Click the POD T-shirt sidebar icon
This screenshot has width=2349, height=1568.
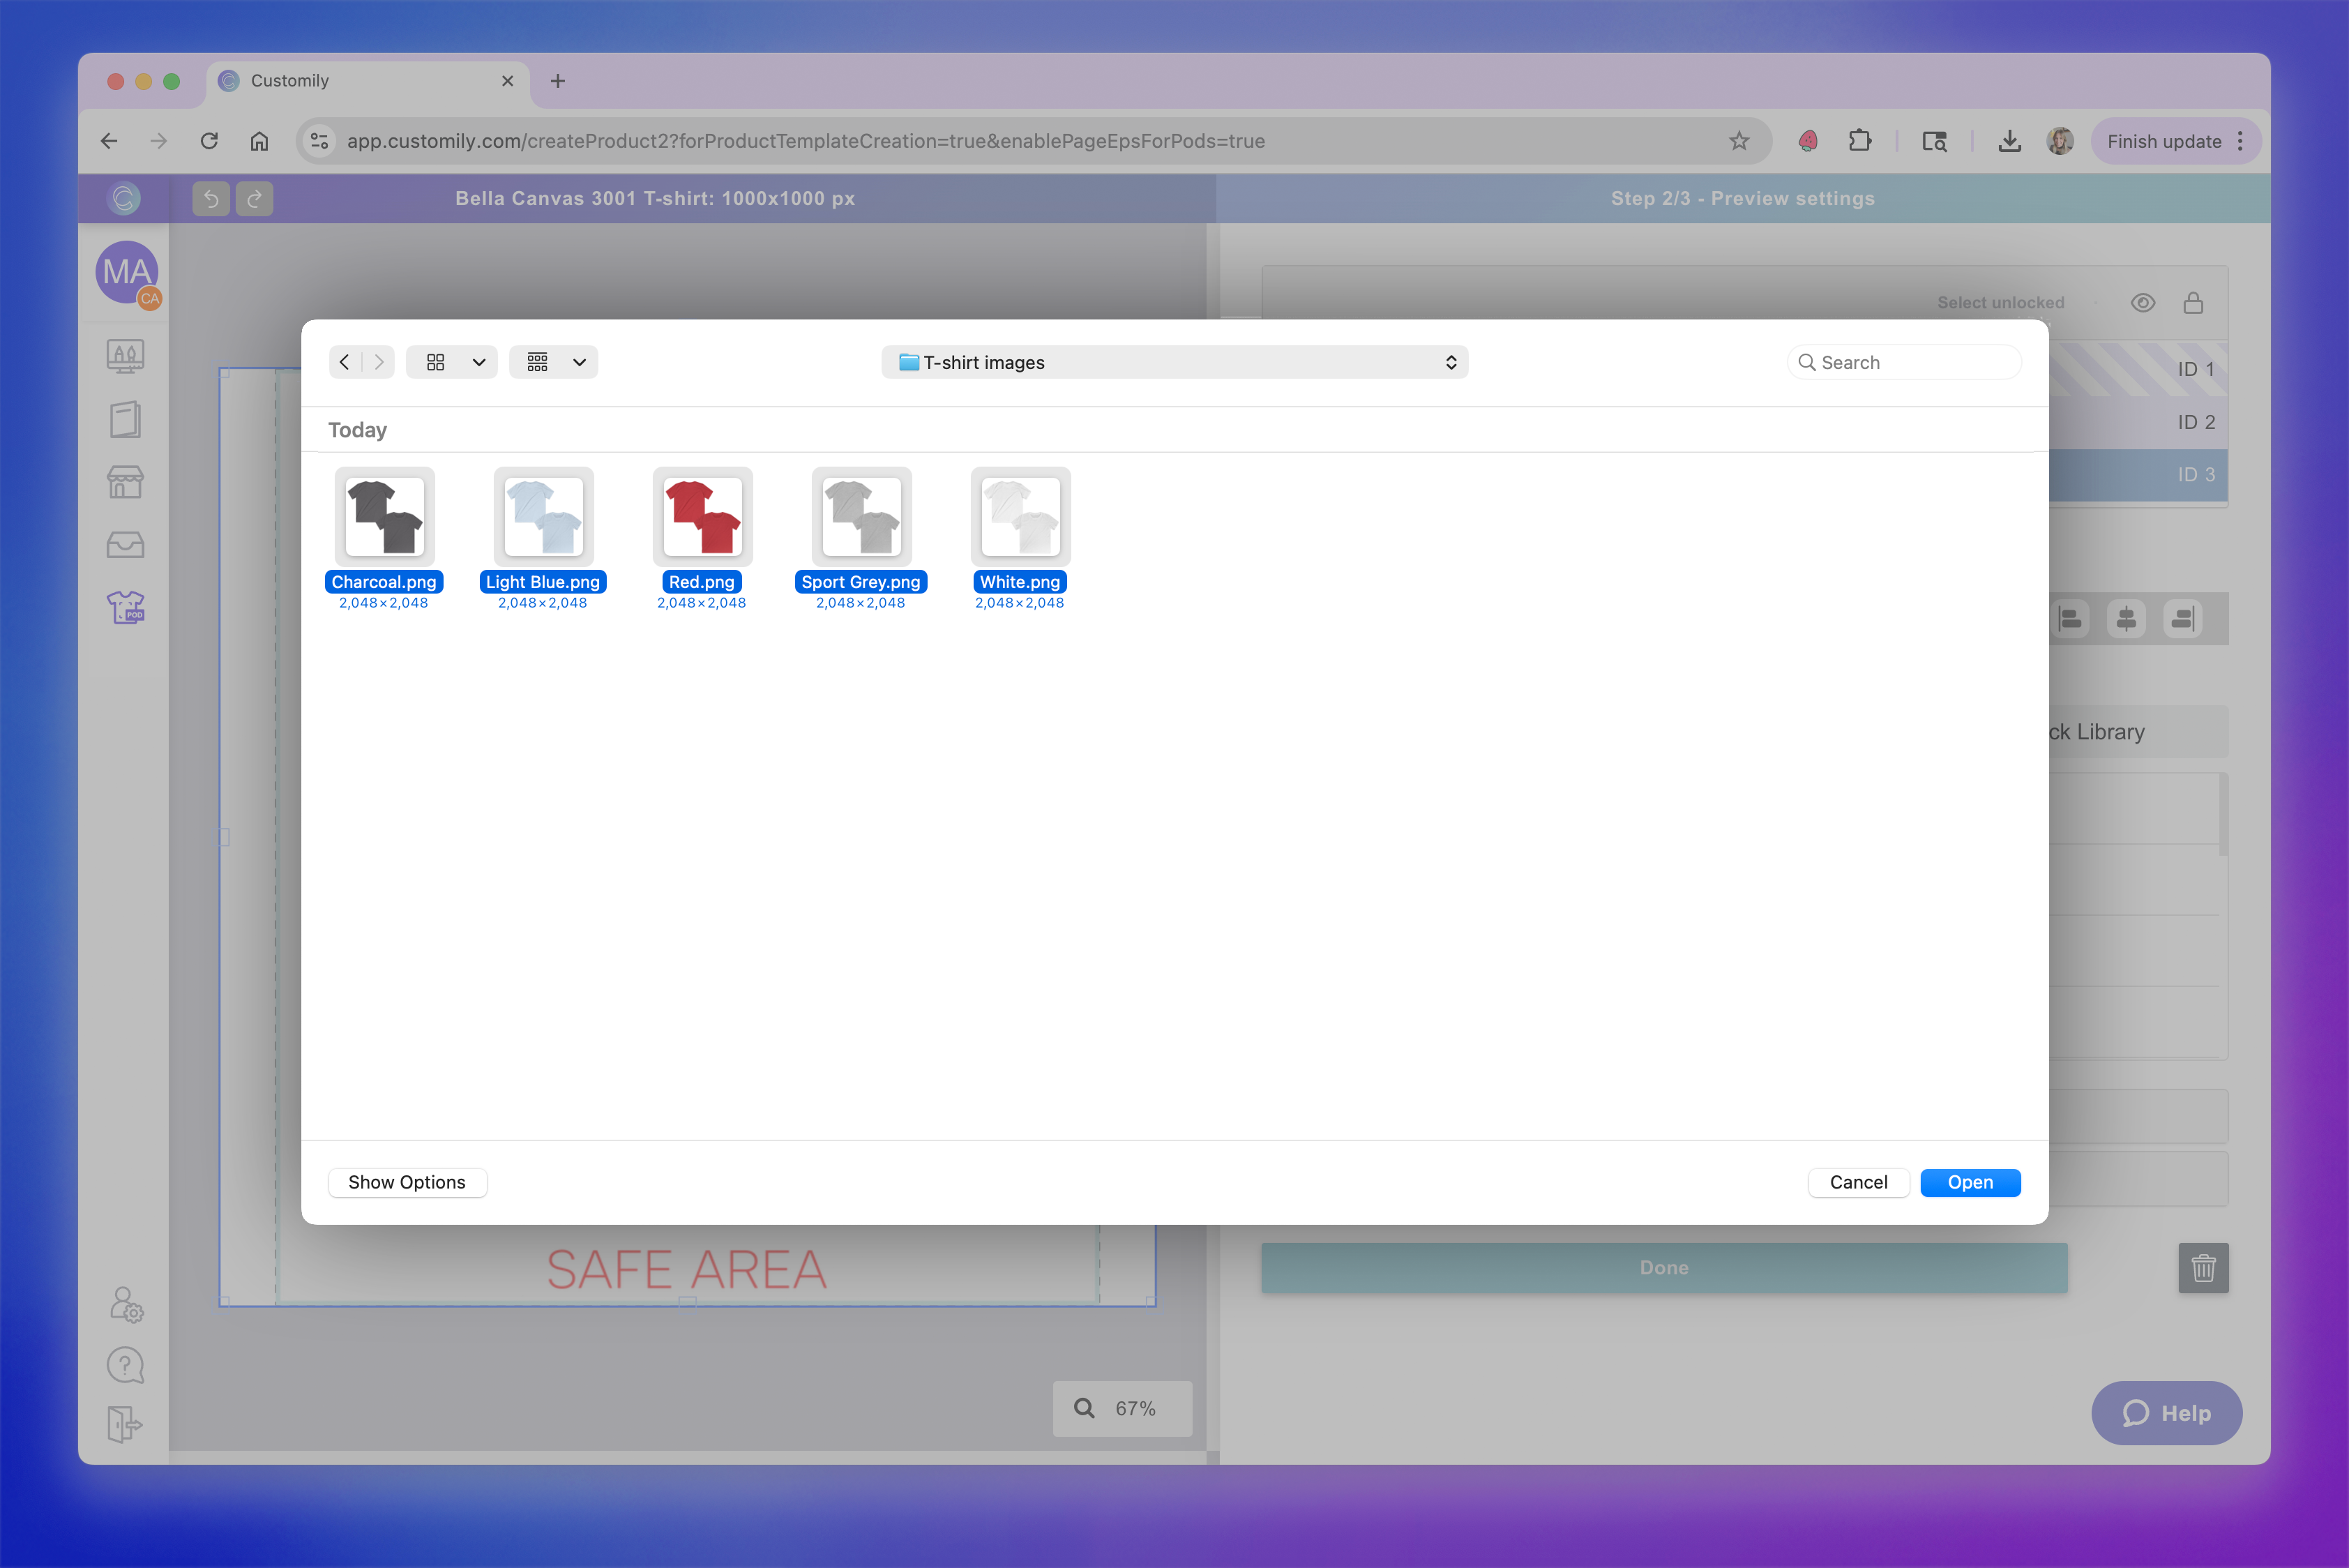coord(125,607)
